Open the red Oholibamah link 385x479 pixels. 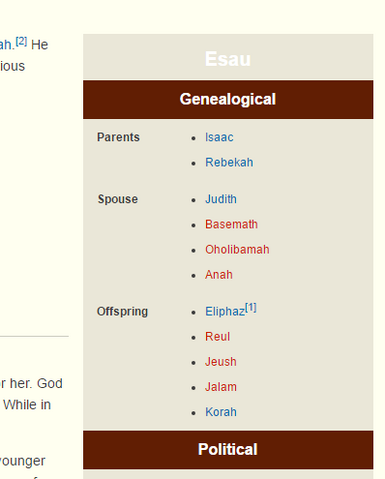[x=237, y=249]
